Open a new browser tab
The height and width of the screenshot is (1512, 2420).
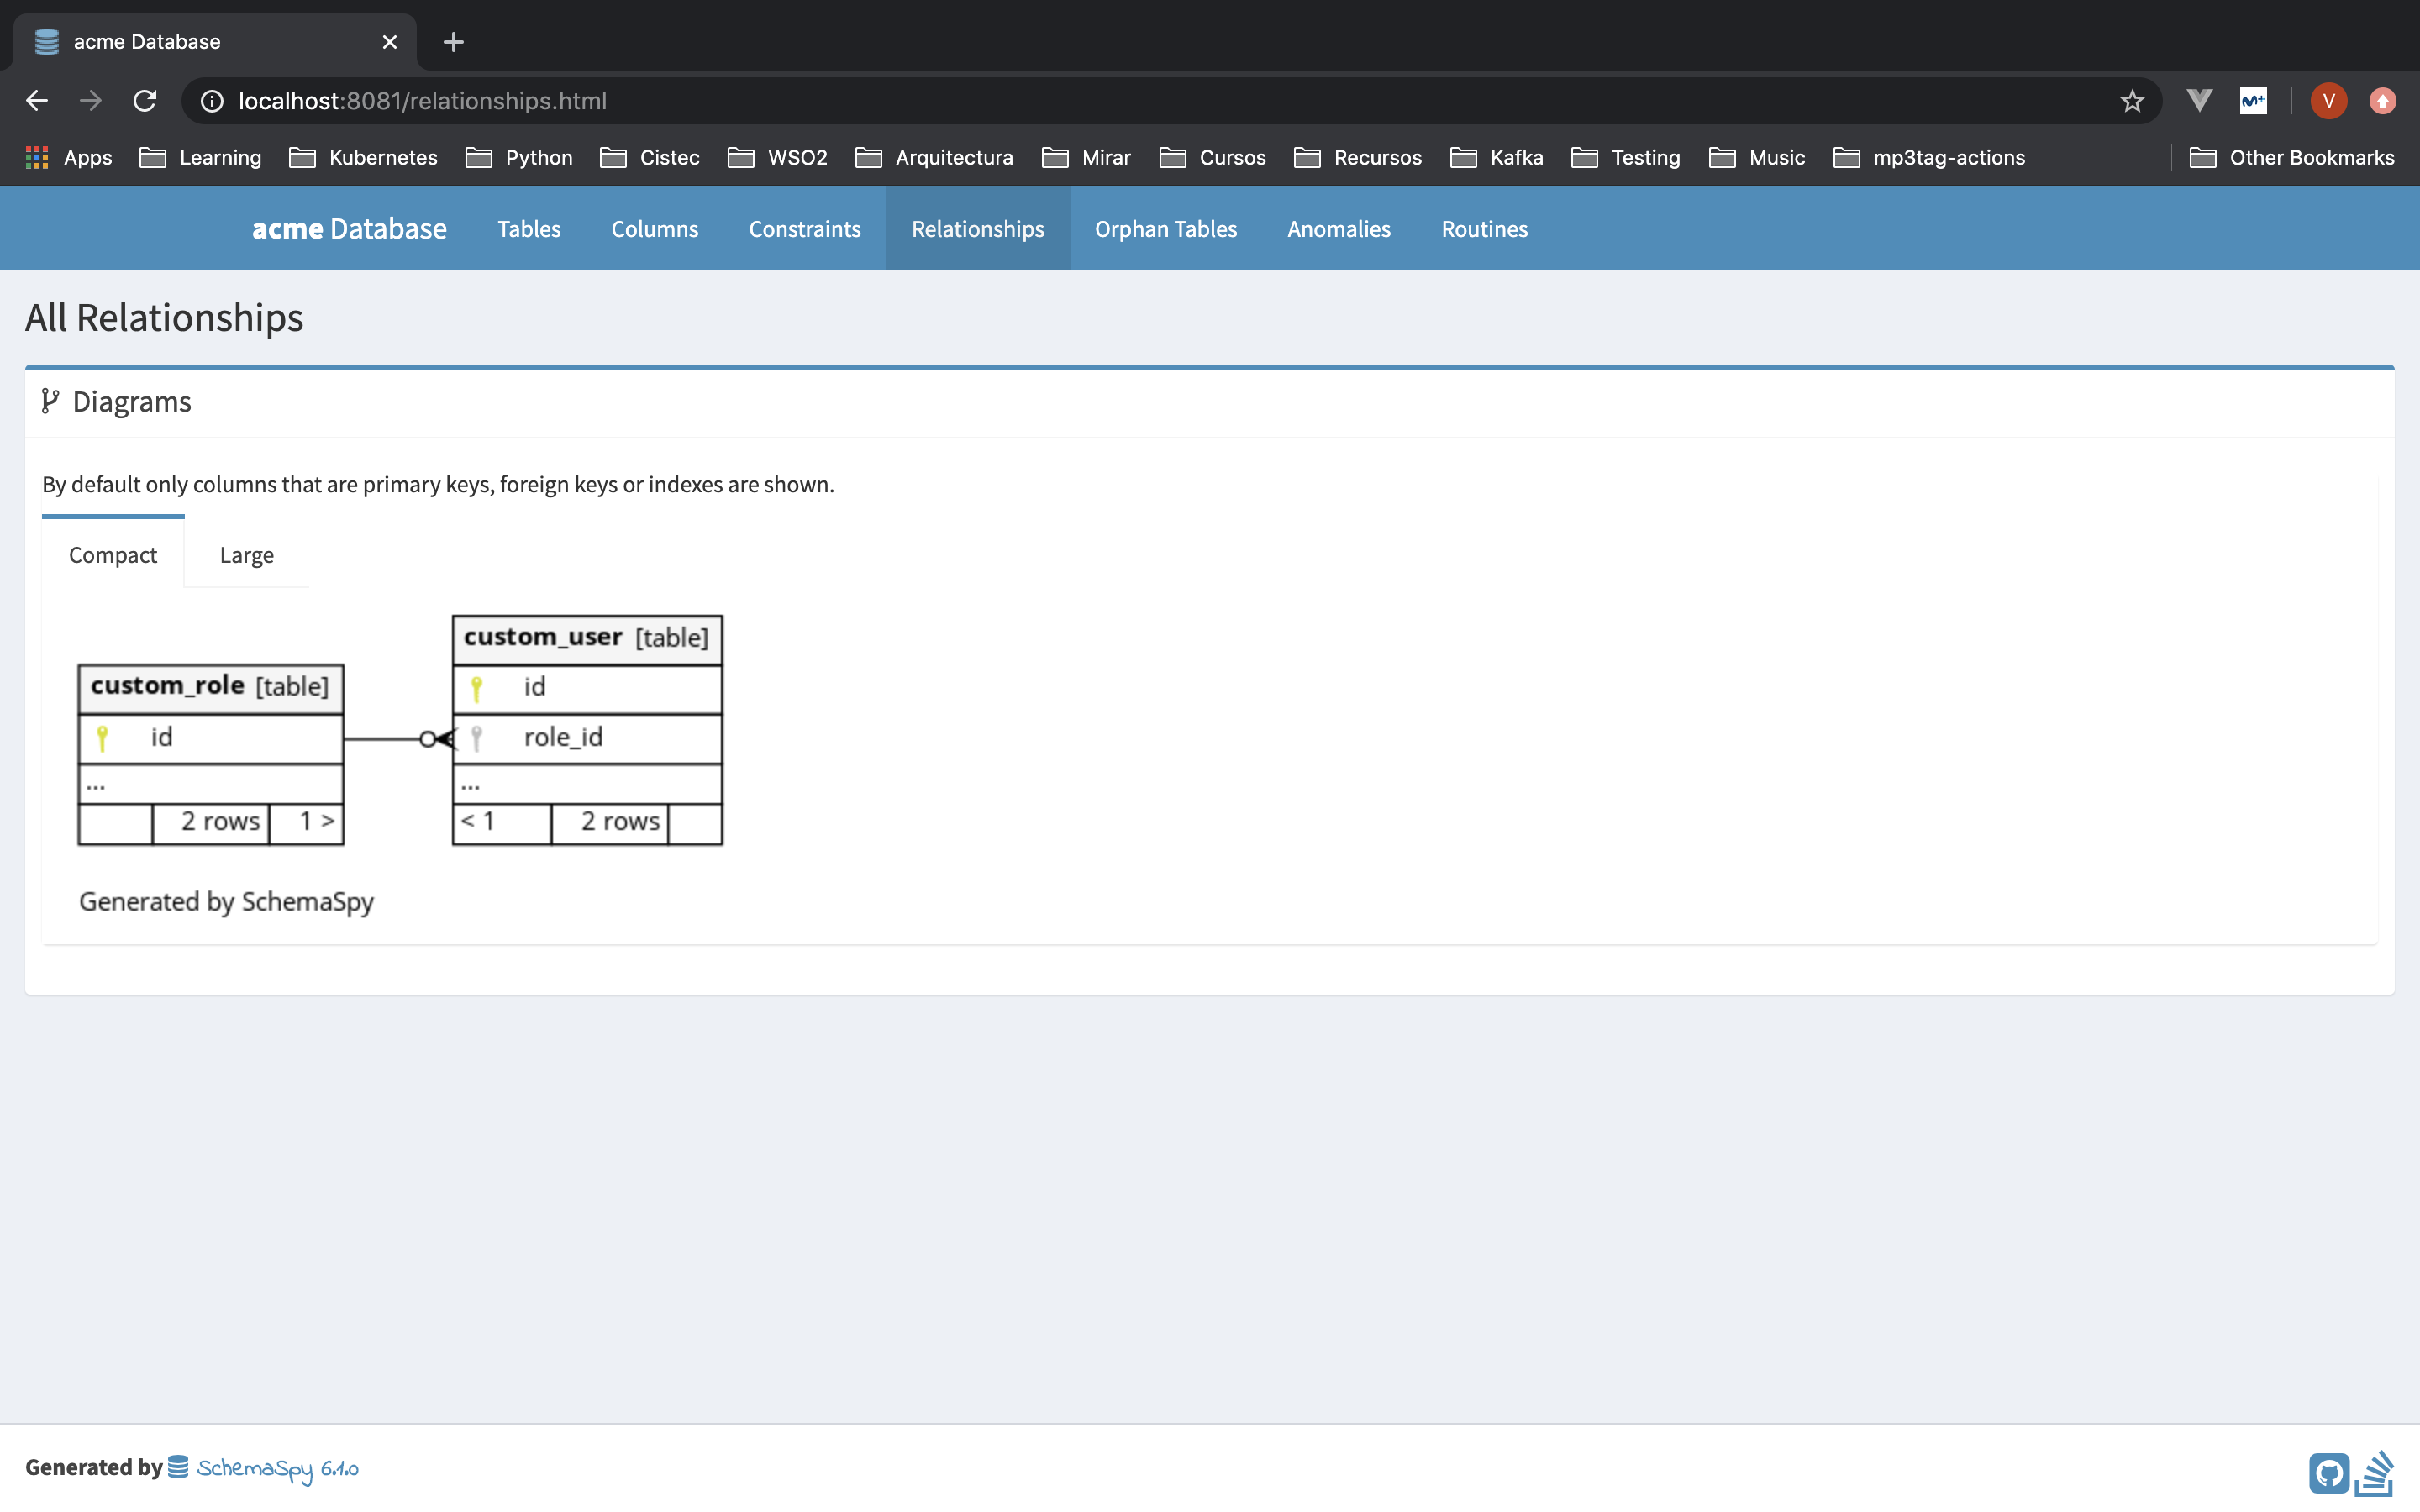point(453,42)
